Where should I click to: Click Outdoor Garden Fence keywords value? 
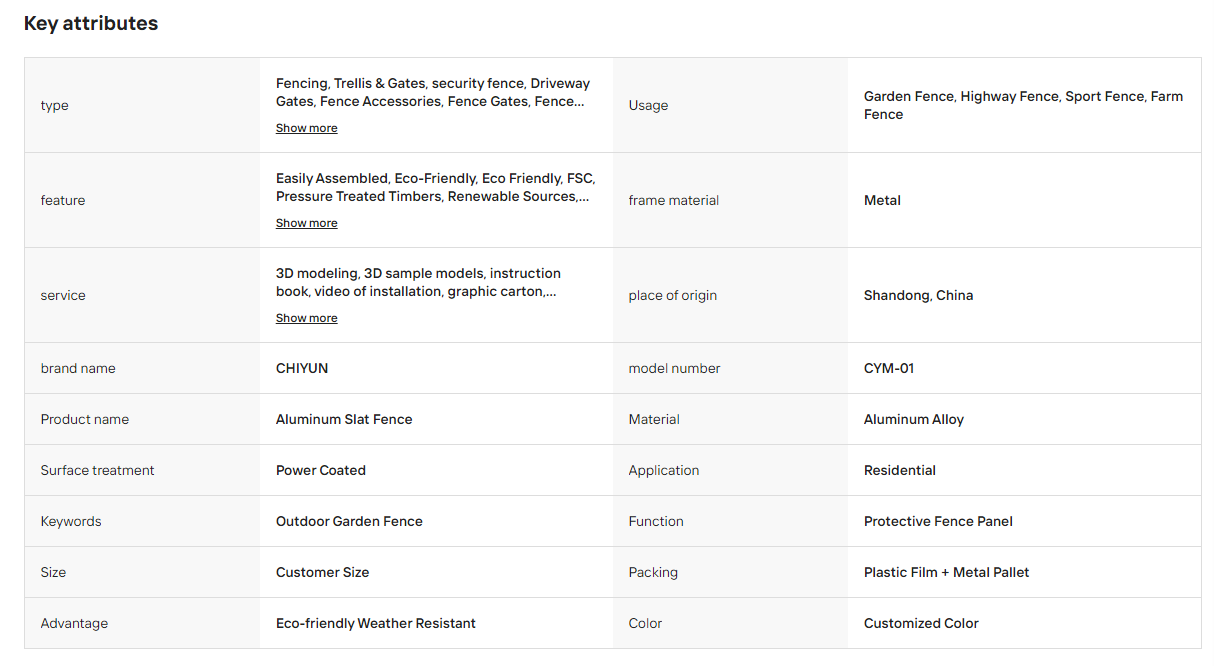tap(349, 521)
